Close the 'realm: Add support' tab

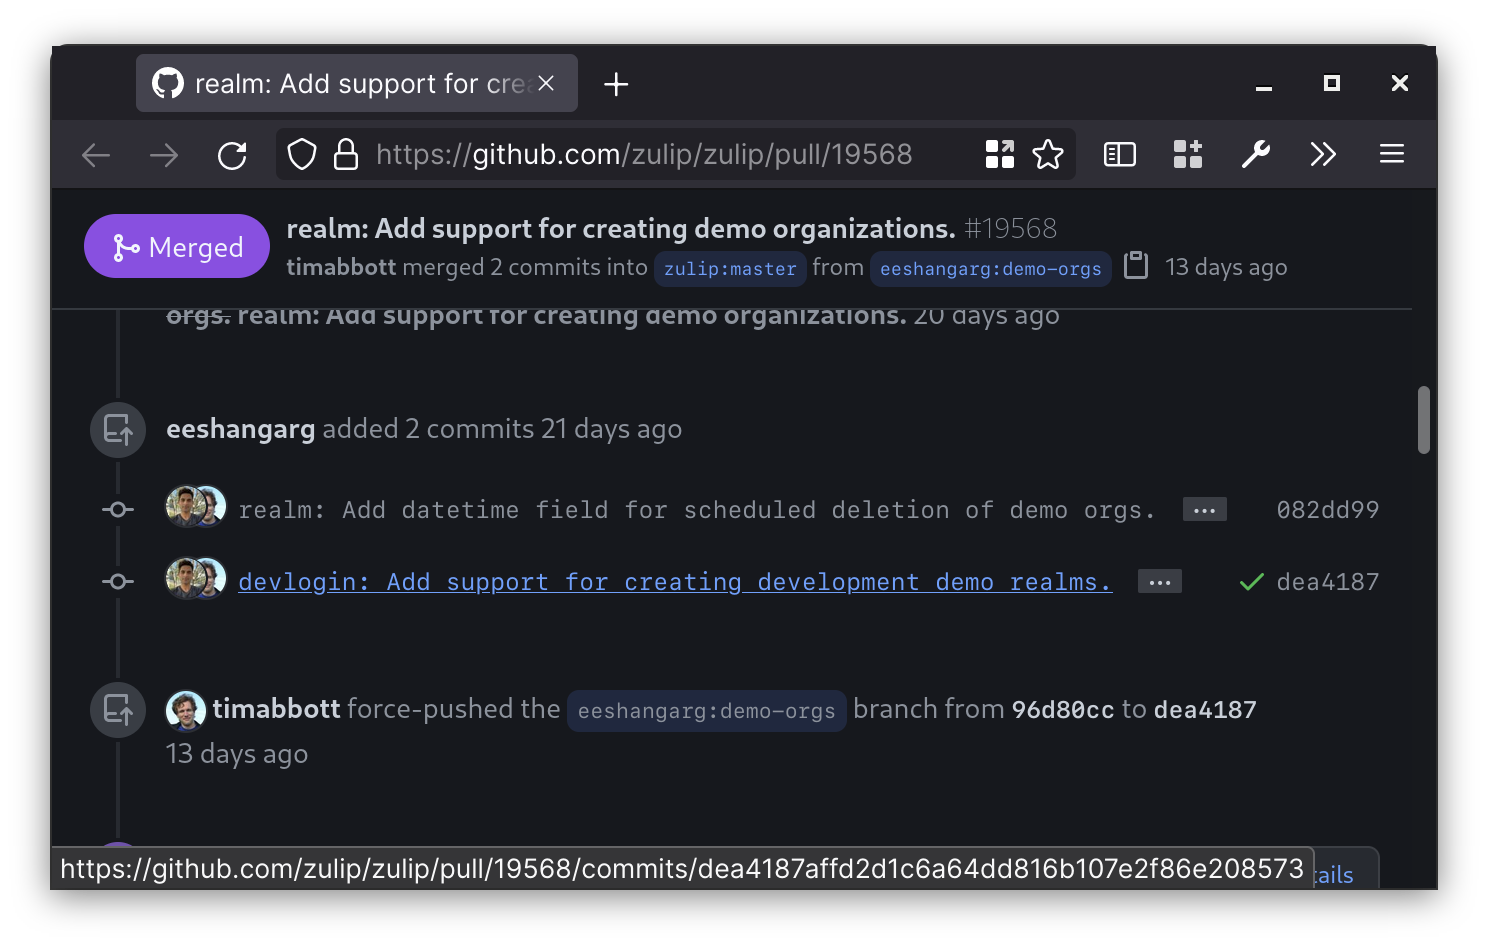click(x=546, y=84)
